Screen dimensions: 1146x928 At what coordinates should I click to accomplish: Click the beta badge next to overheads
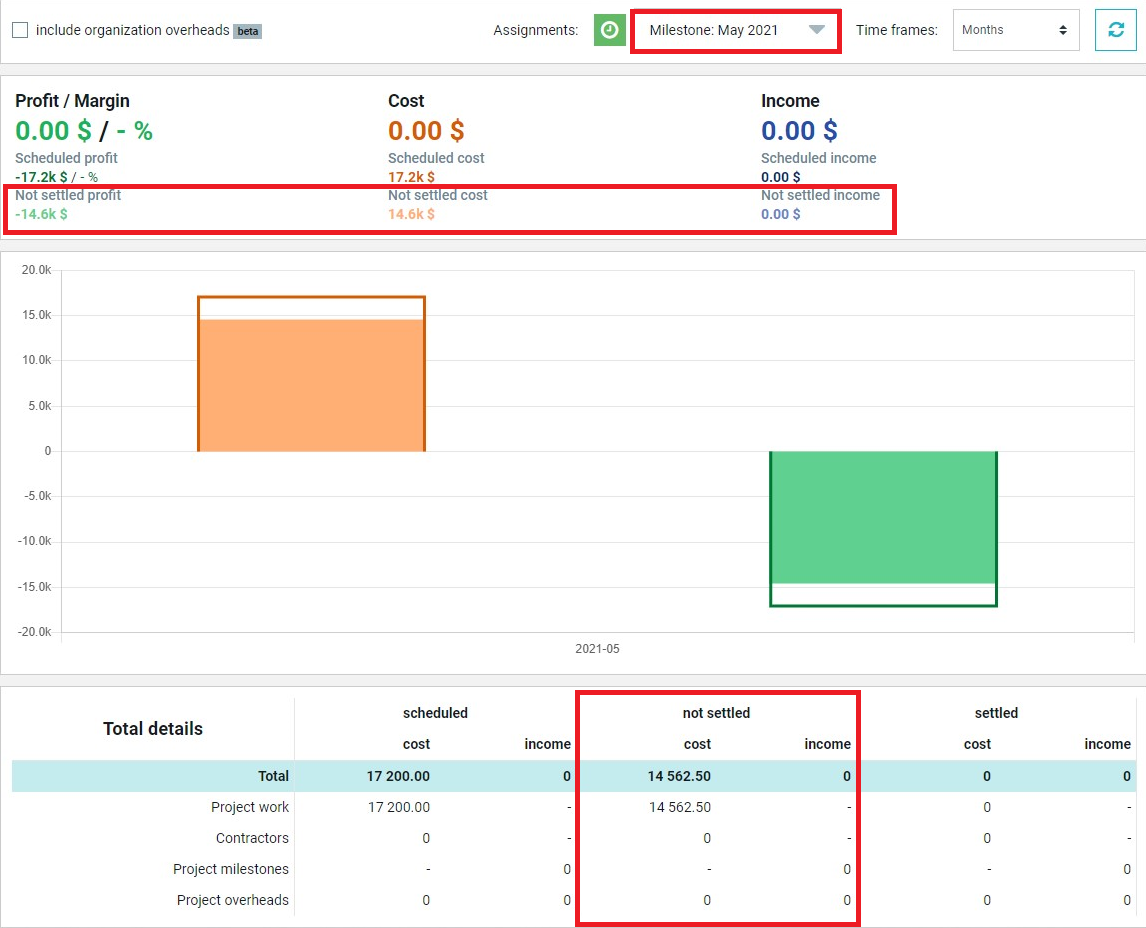248,31
